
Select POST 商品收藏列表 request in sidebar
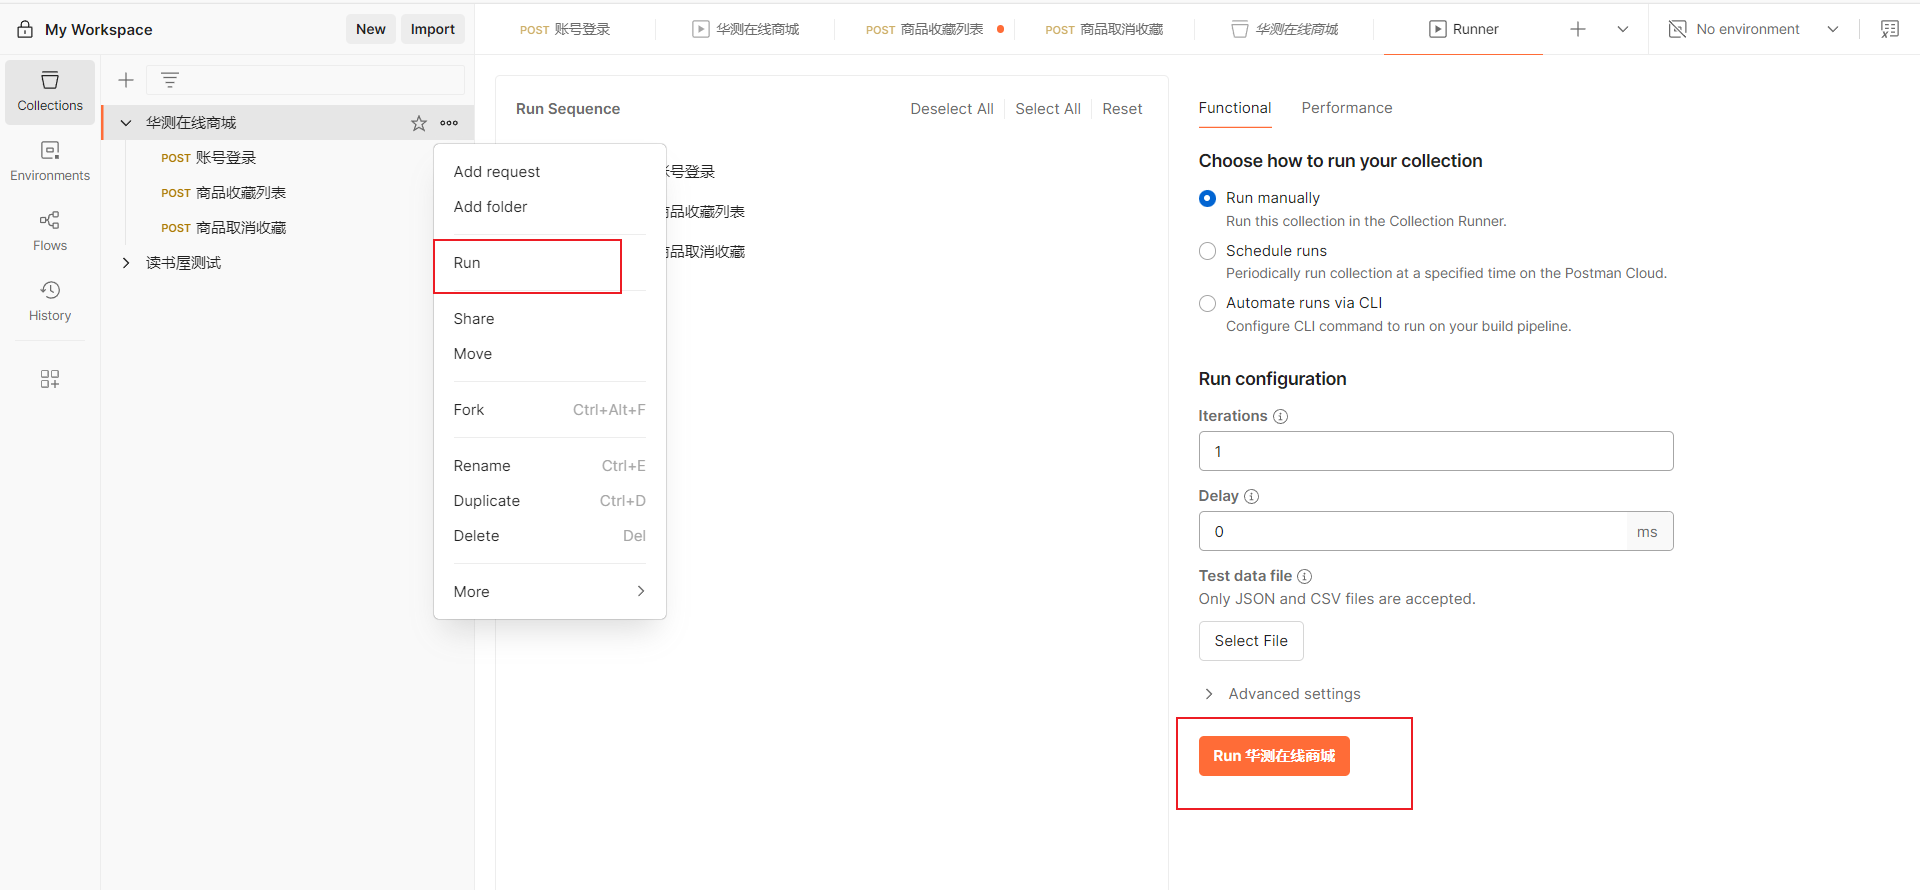coord(224,193)
